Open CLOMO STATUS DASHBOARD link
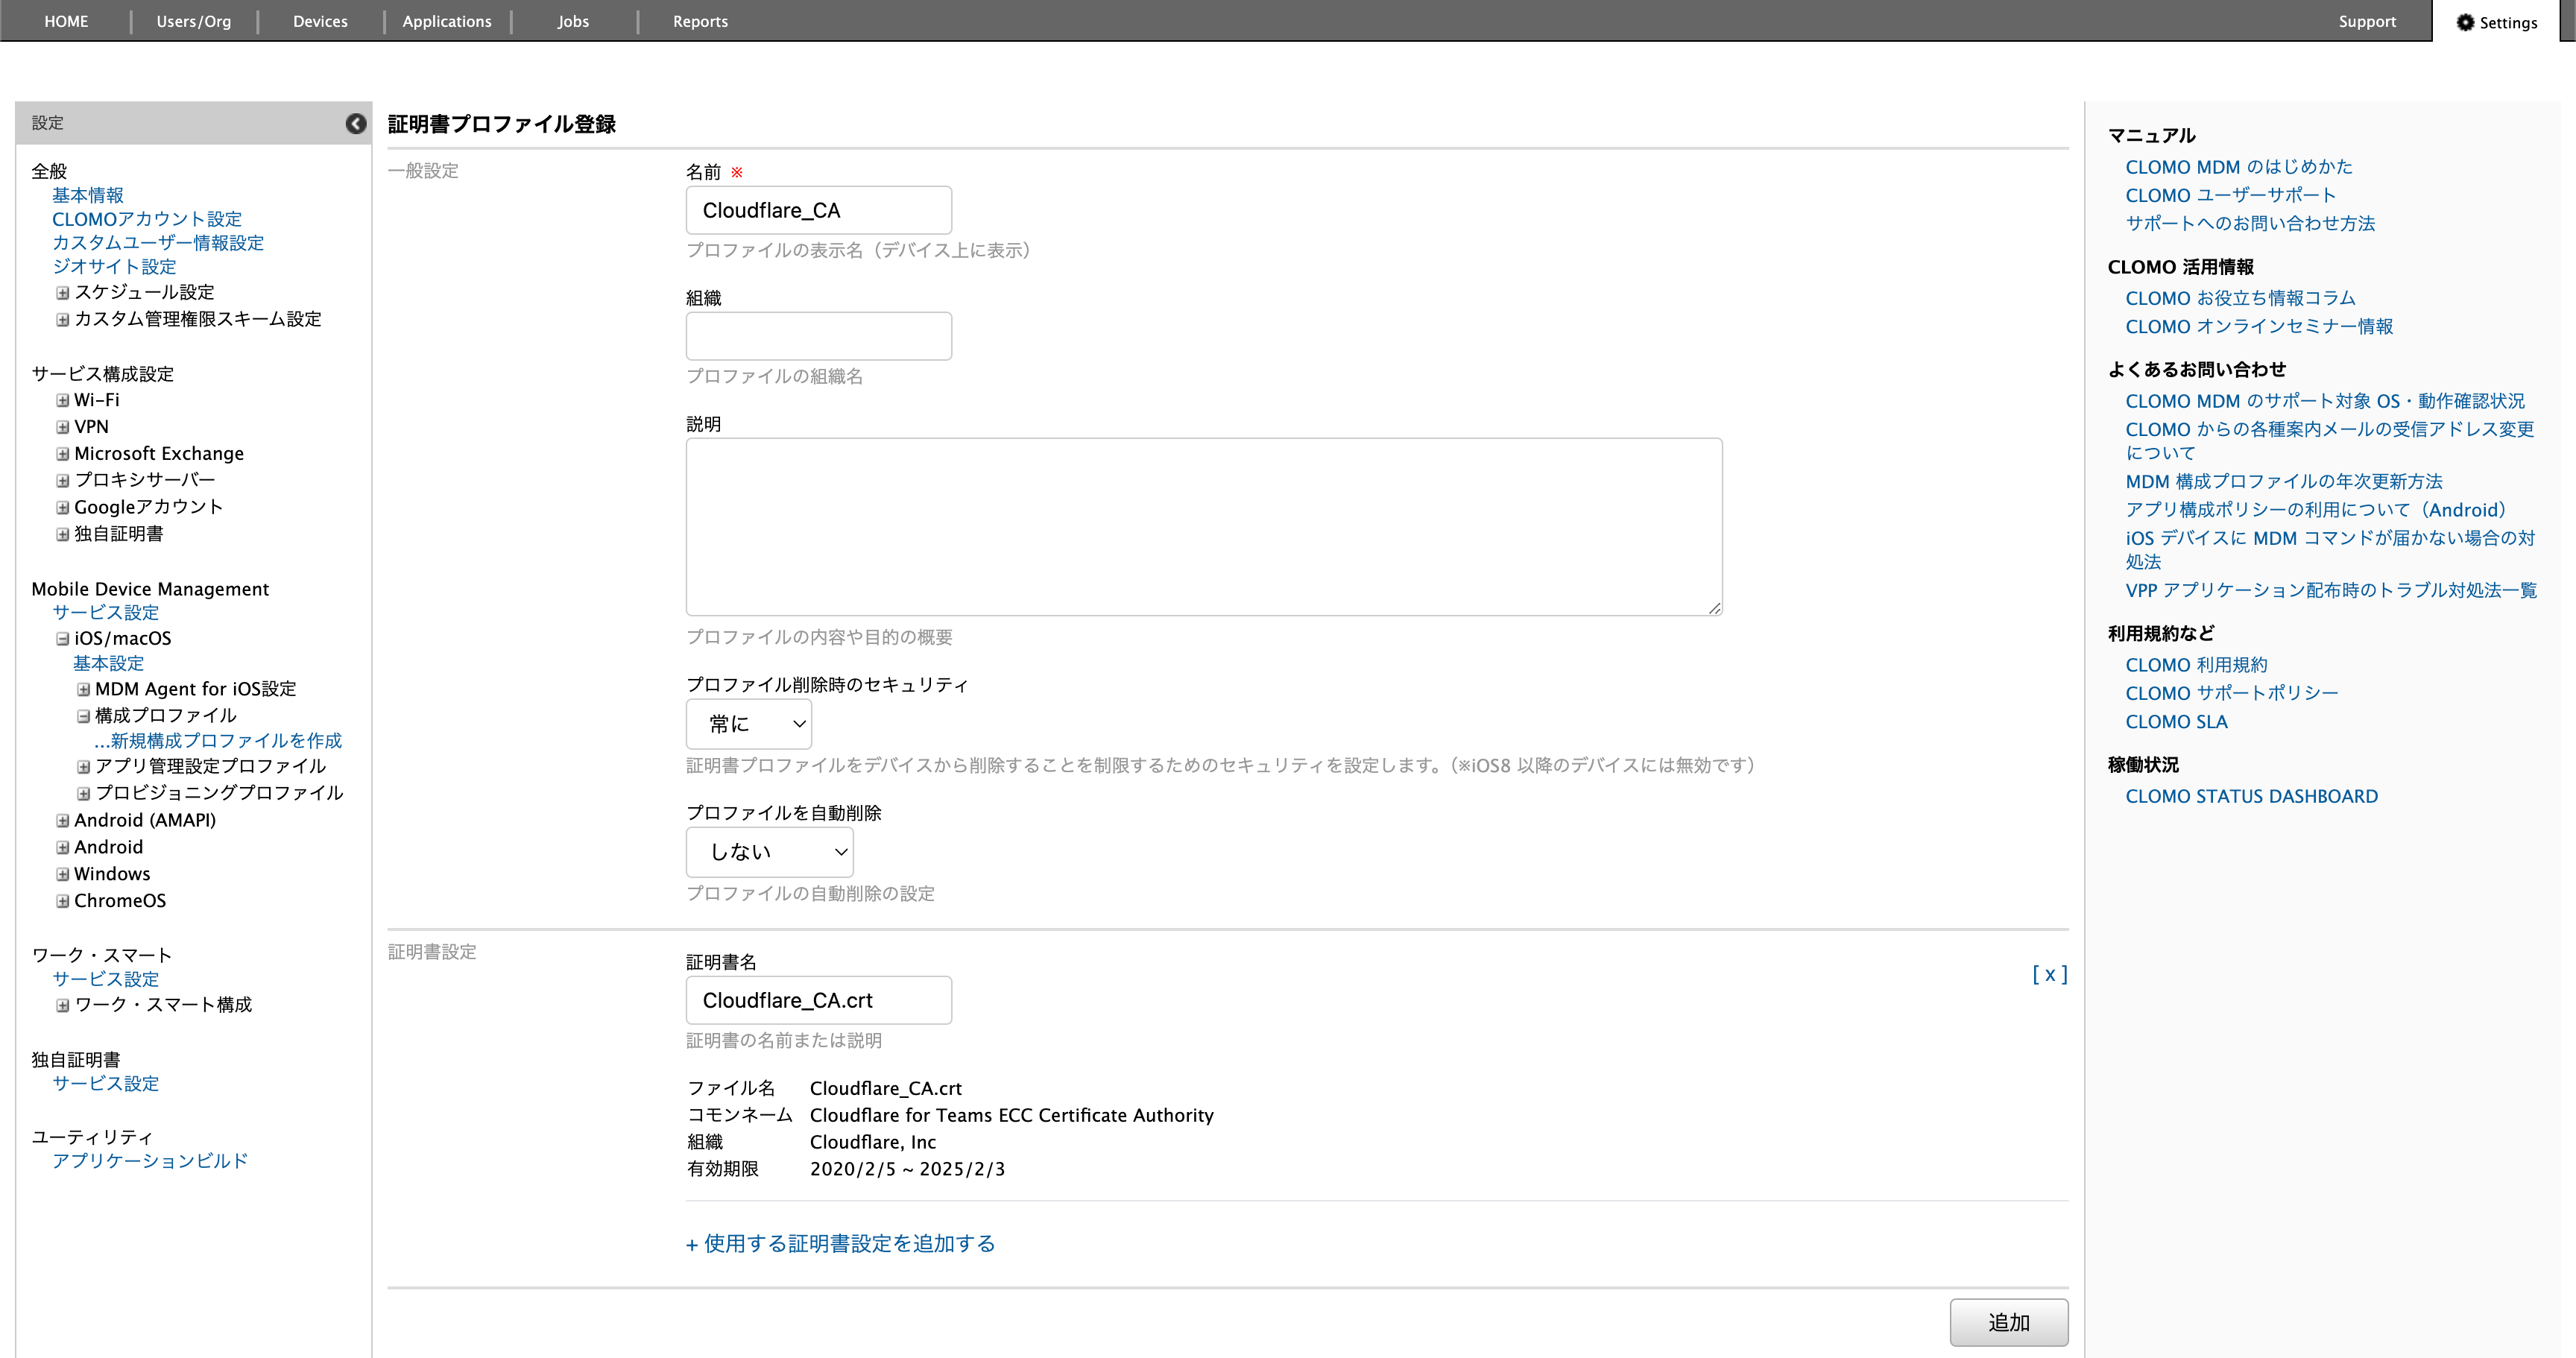 2251,796
